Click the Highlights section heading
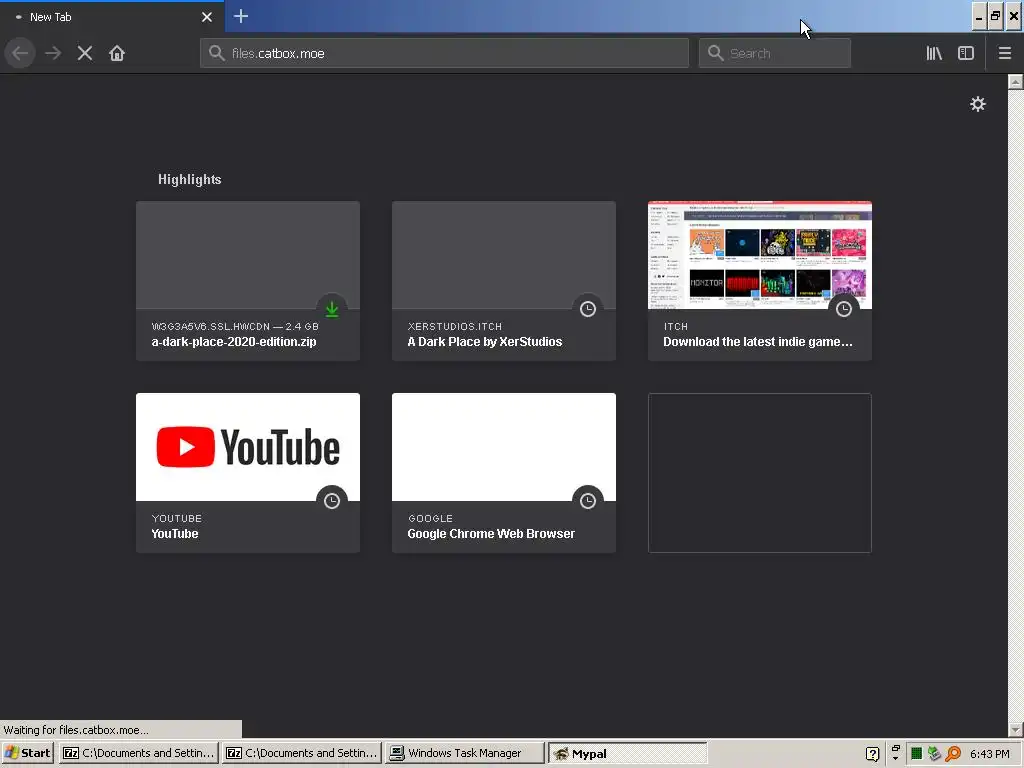Viewport: 1024px width, 768px height. pyautogui.click(x=189, y=180)
